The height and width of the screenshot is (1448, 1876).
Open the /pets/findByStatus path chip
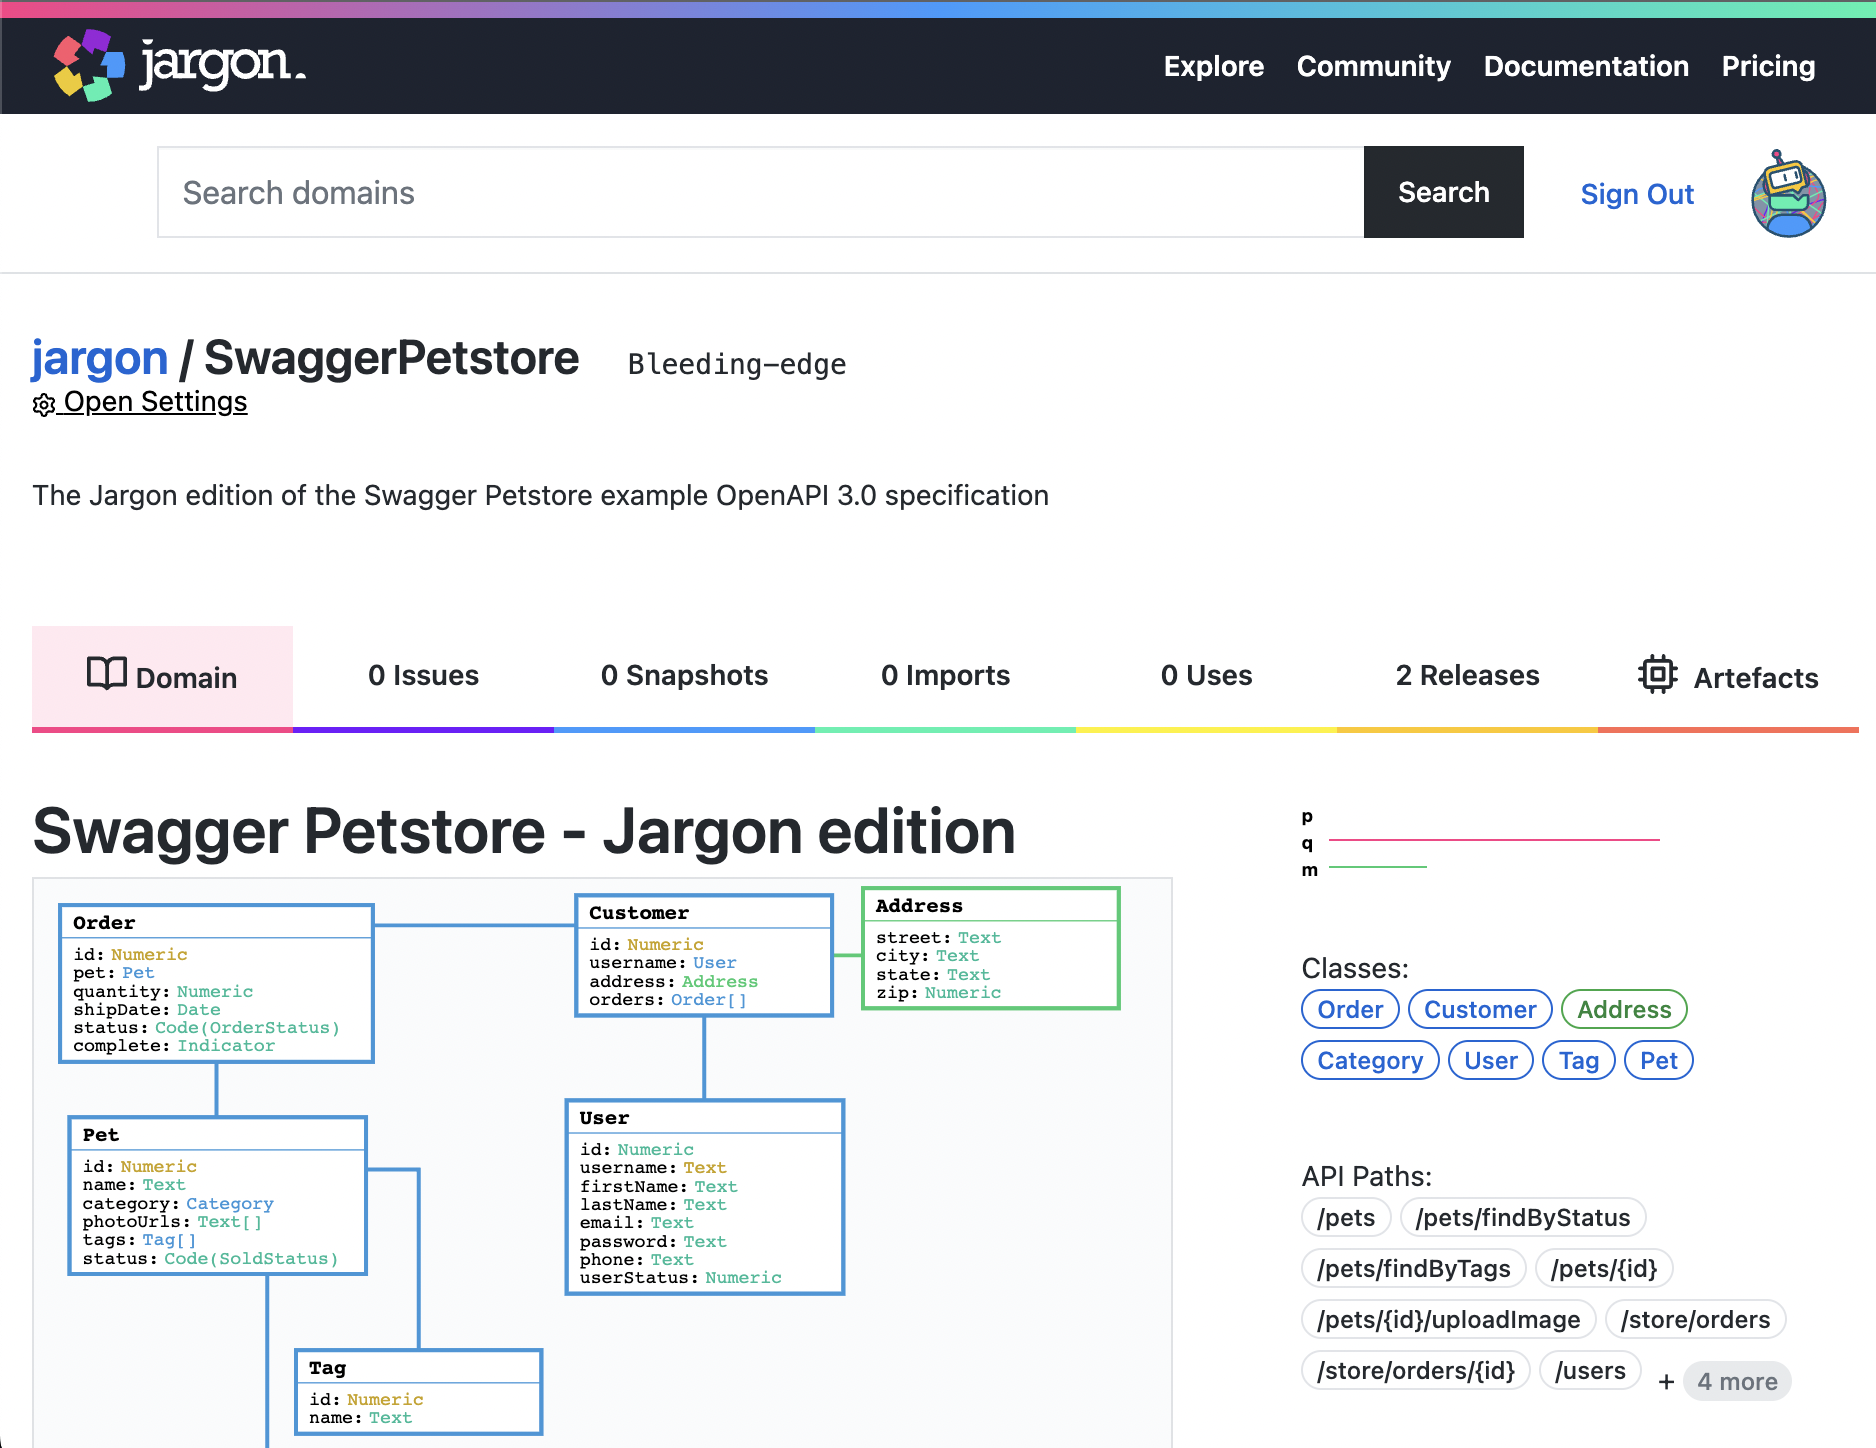(x=1523, y=1217)
